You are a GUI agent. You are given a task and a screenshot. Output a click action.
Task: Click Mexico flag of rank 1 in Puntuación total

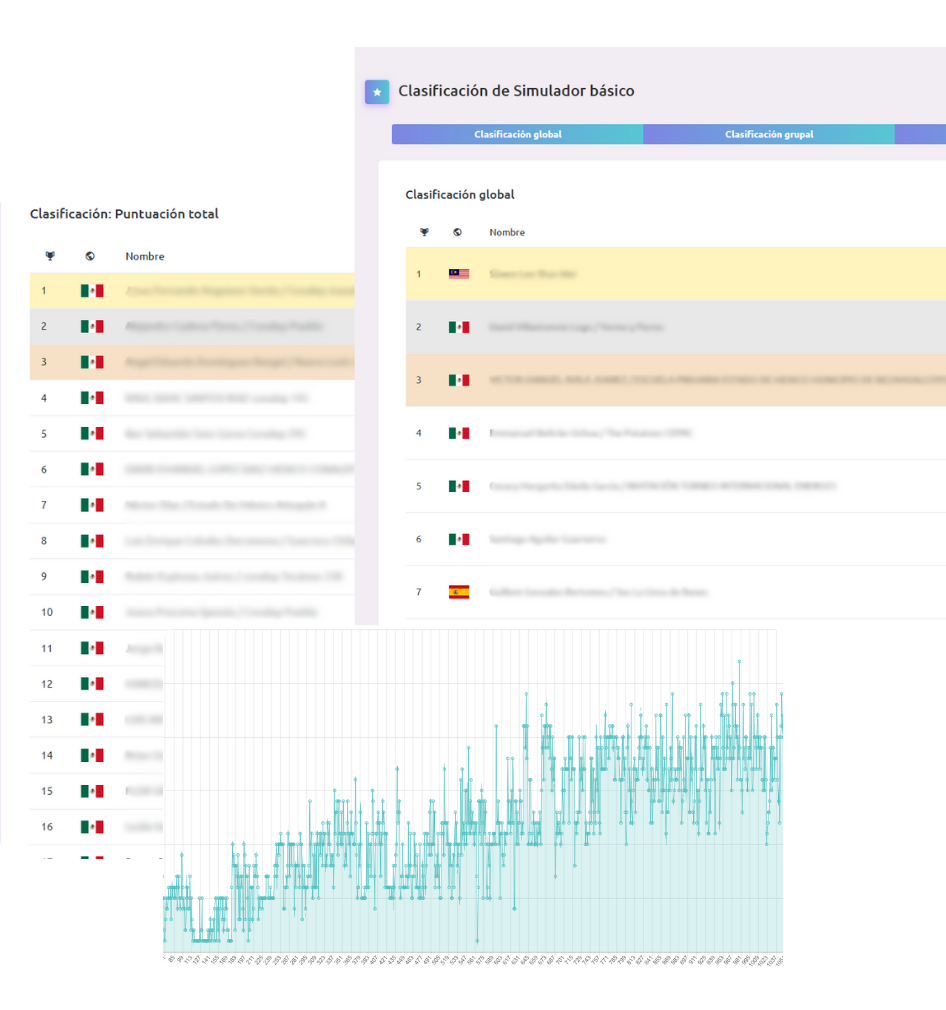(x=92, y=291)
